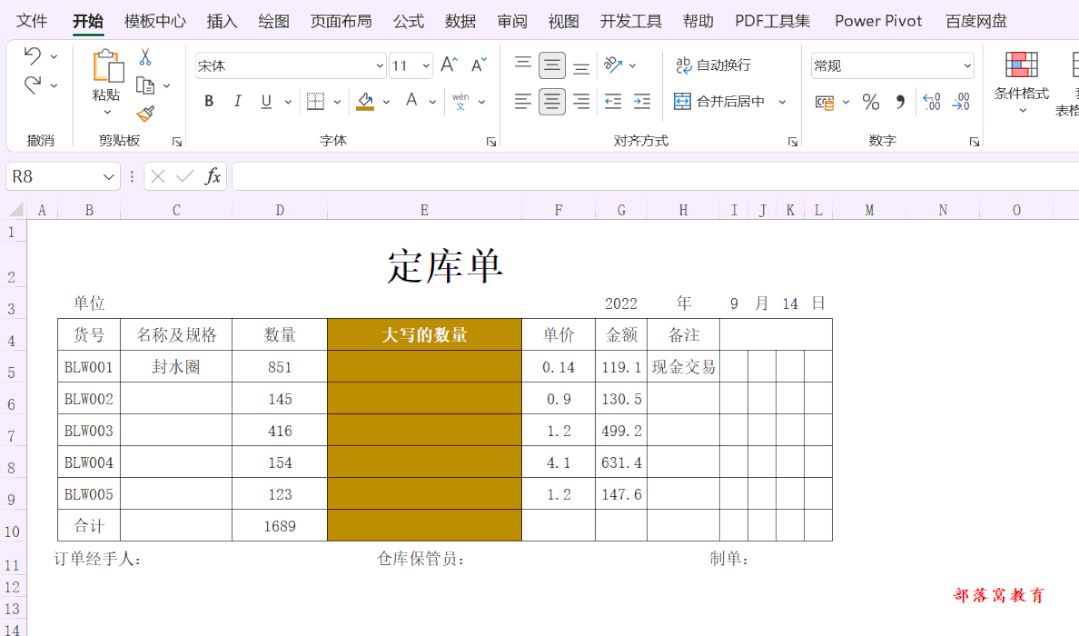Click the text orientation icon
The height and width of the screenshot is (636, 1079).
coord(612,65)
